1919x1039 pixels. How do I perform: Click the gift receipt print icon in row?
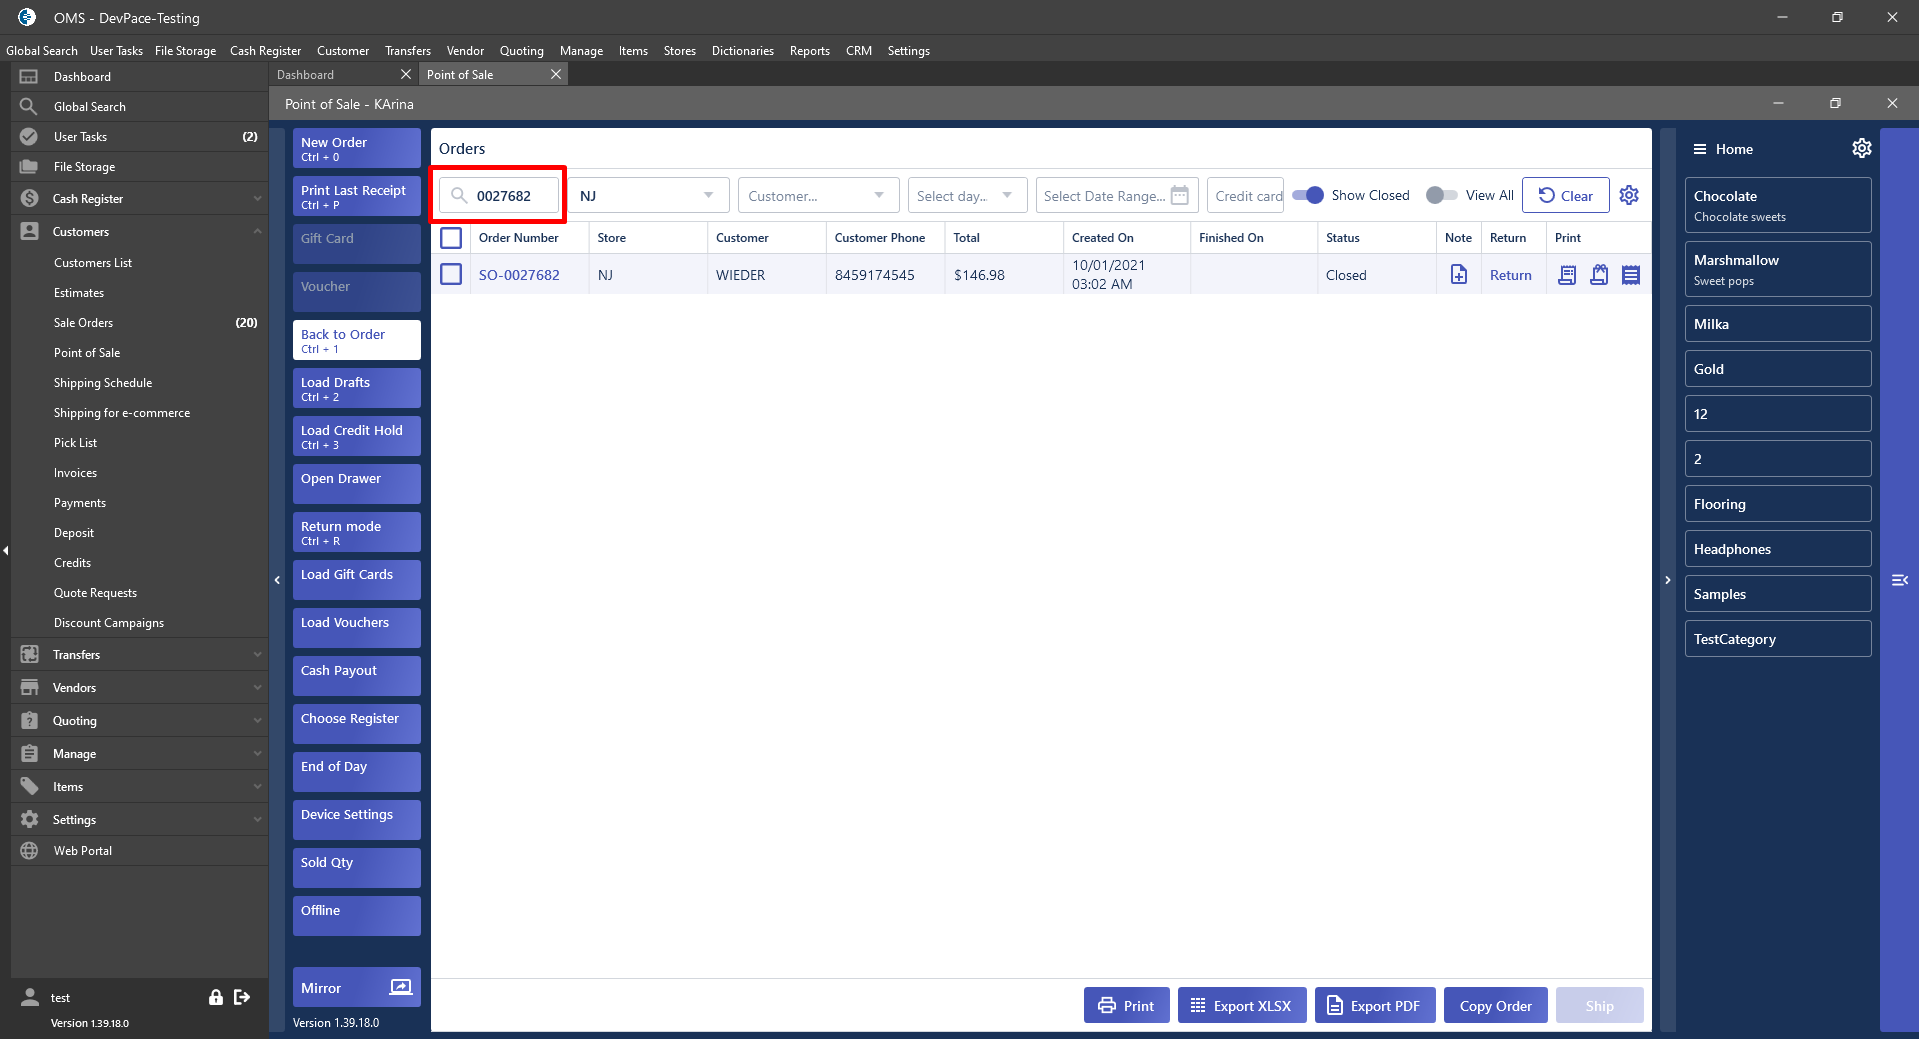click(1599, 275)
